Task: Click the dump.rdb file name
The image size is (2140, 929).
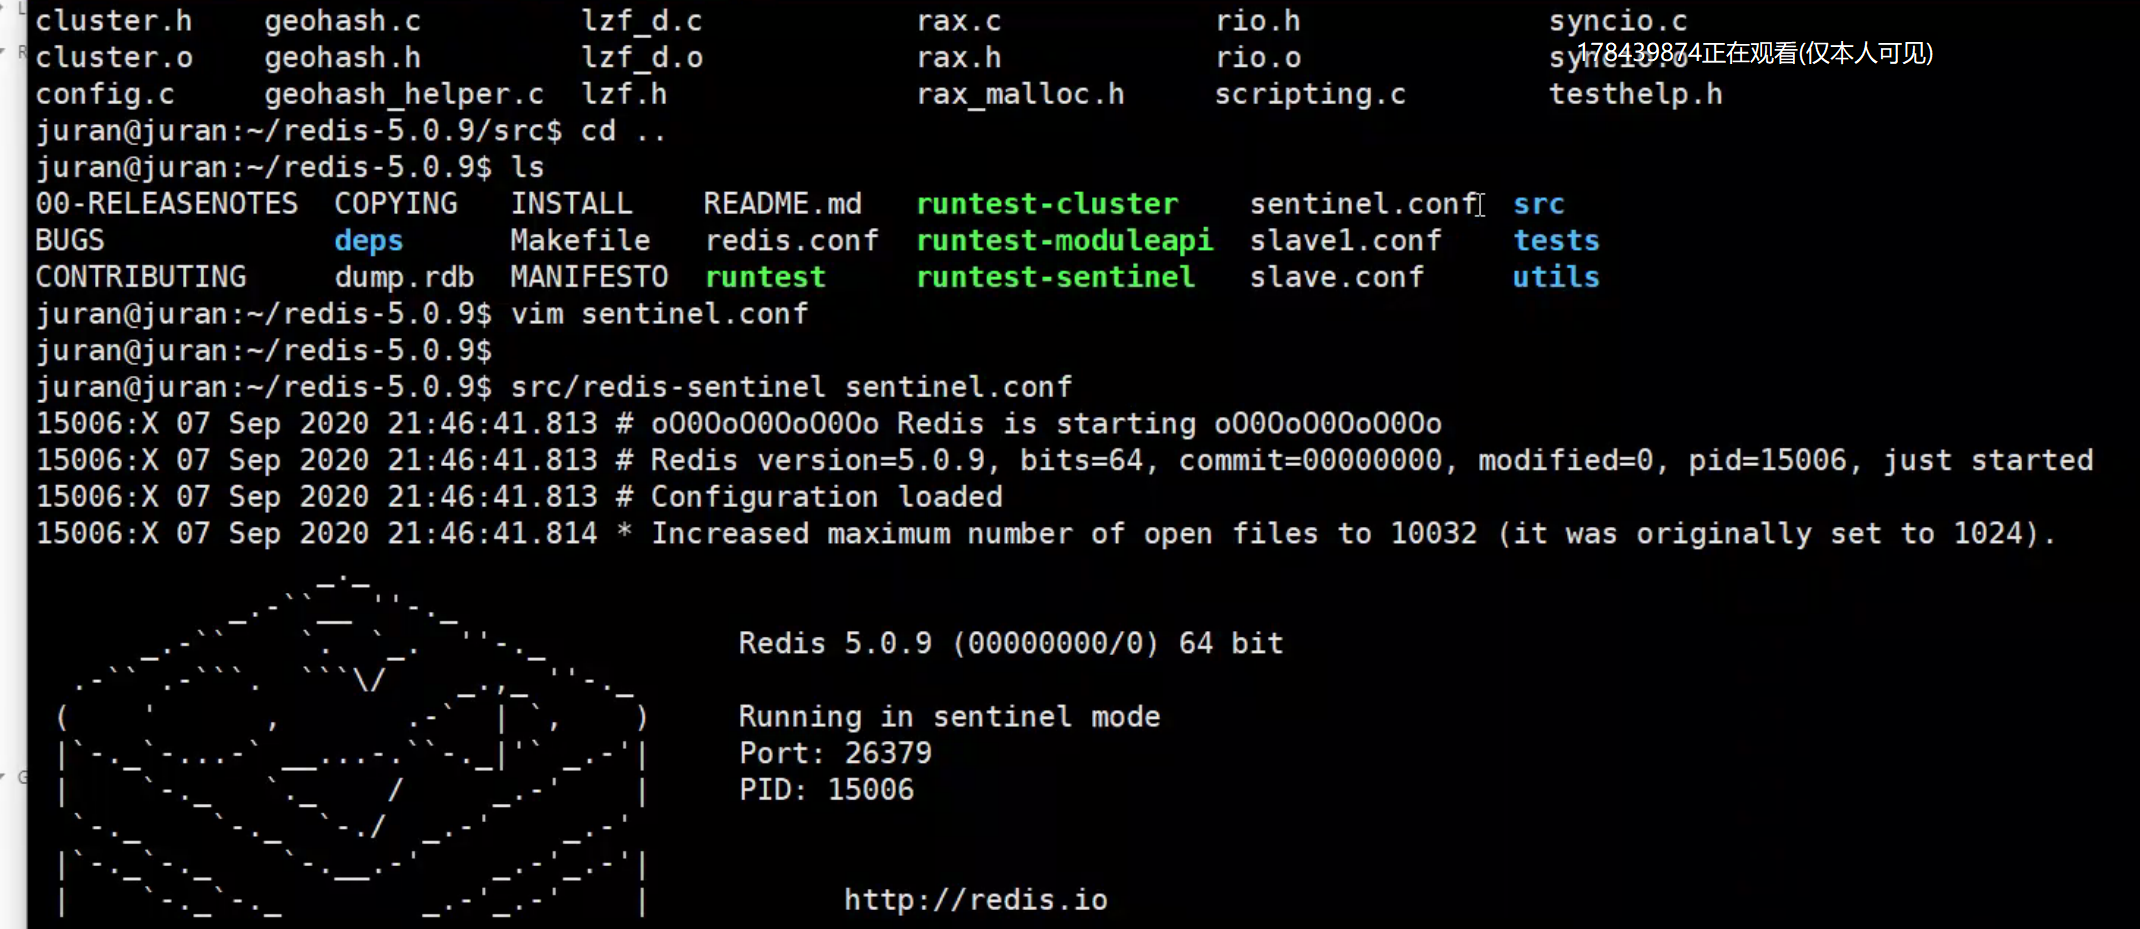Action: pos(405,277)
